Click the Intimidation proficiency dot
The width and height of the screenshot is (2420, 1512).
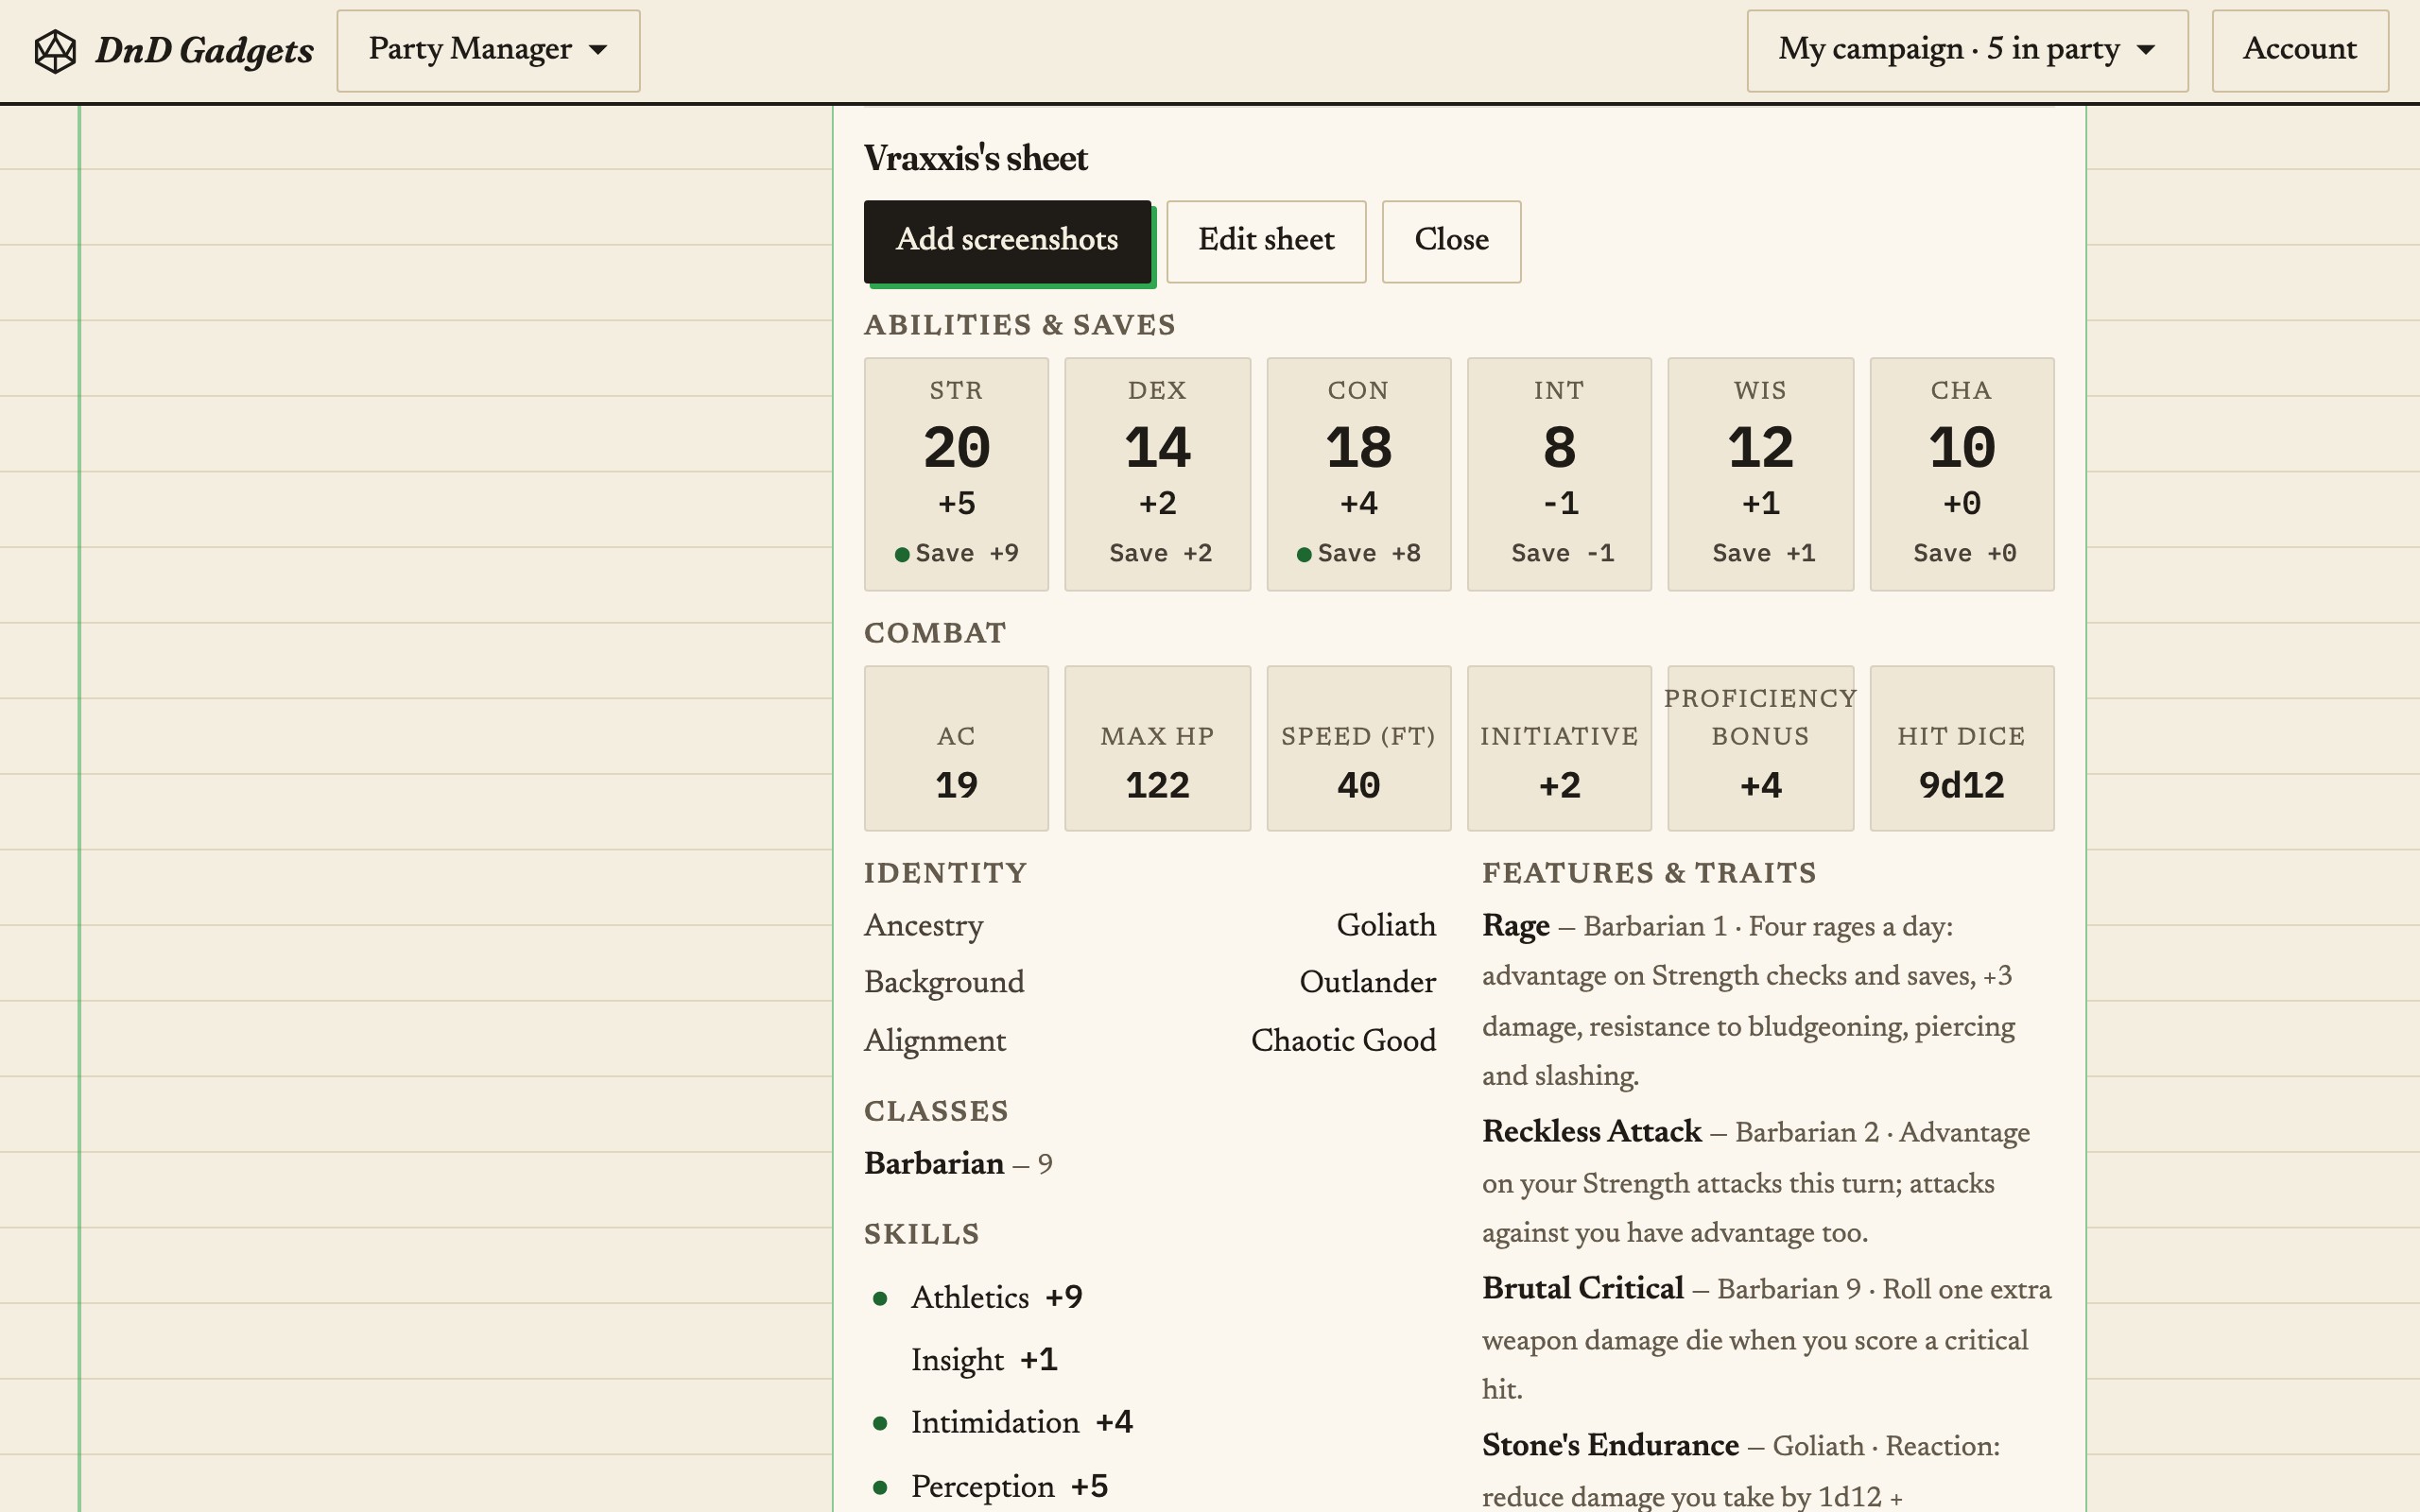coord(880,1424)
